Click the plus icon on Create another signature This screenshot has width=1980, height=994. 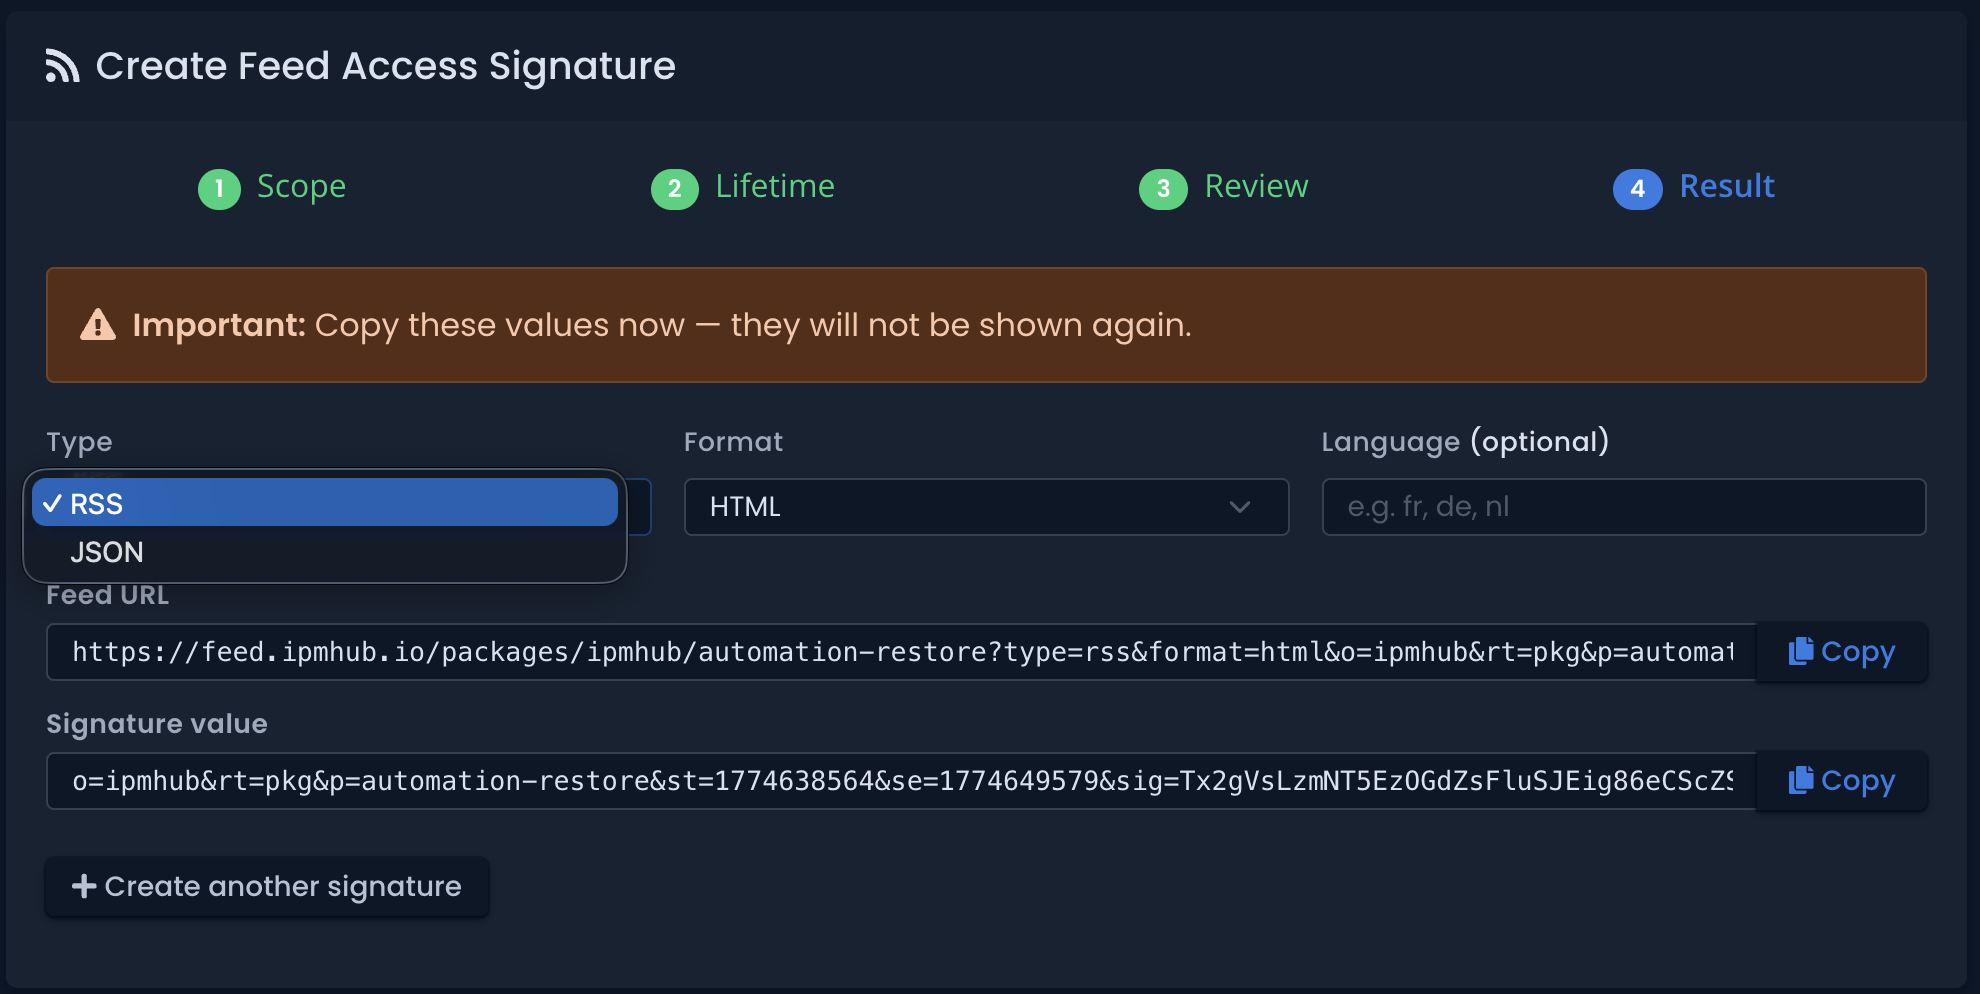coord(84,886)
